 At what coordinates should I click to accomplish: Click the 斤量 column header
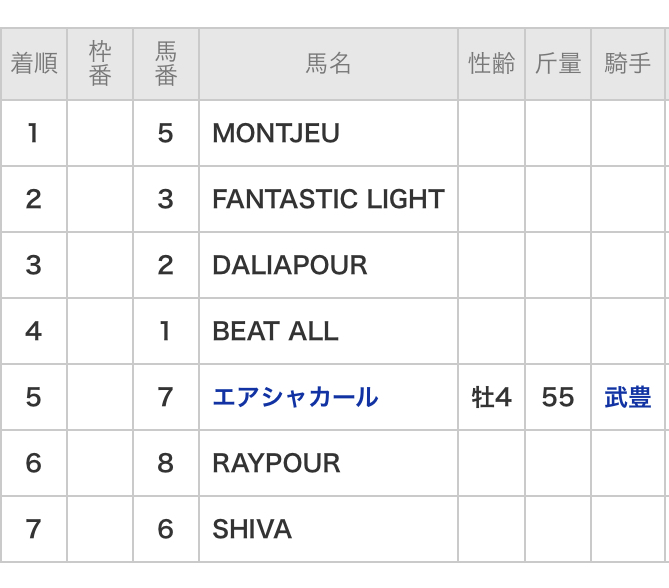558,64
